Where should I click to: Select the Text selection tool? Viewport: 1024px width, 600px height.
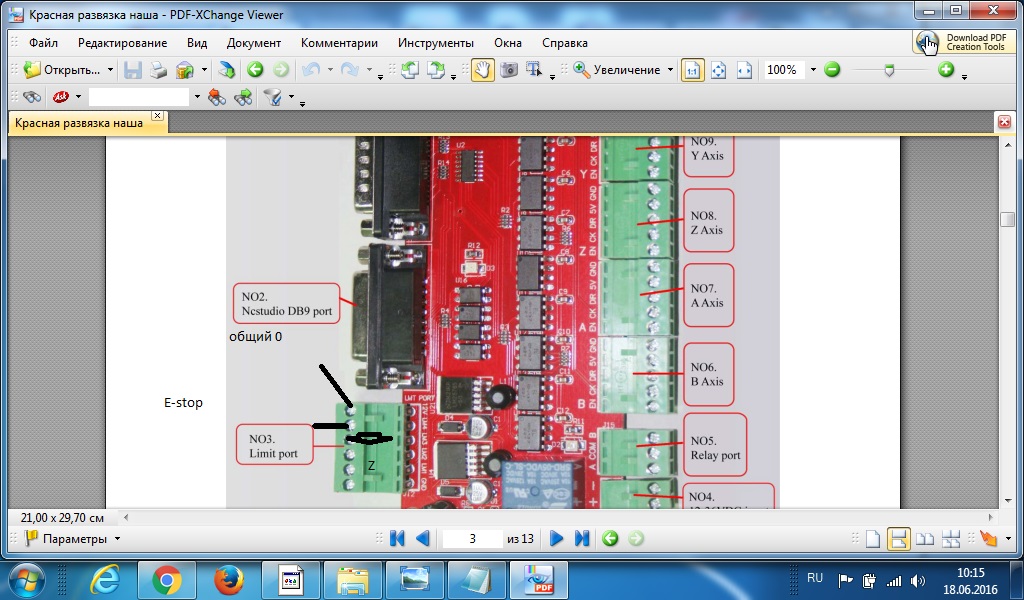click(534, 70)
